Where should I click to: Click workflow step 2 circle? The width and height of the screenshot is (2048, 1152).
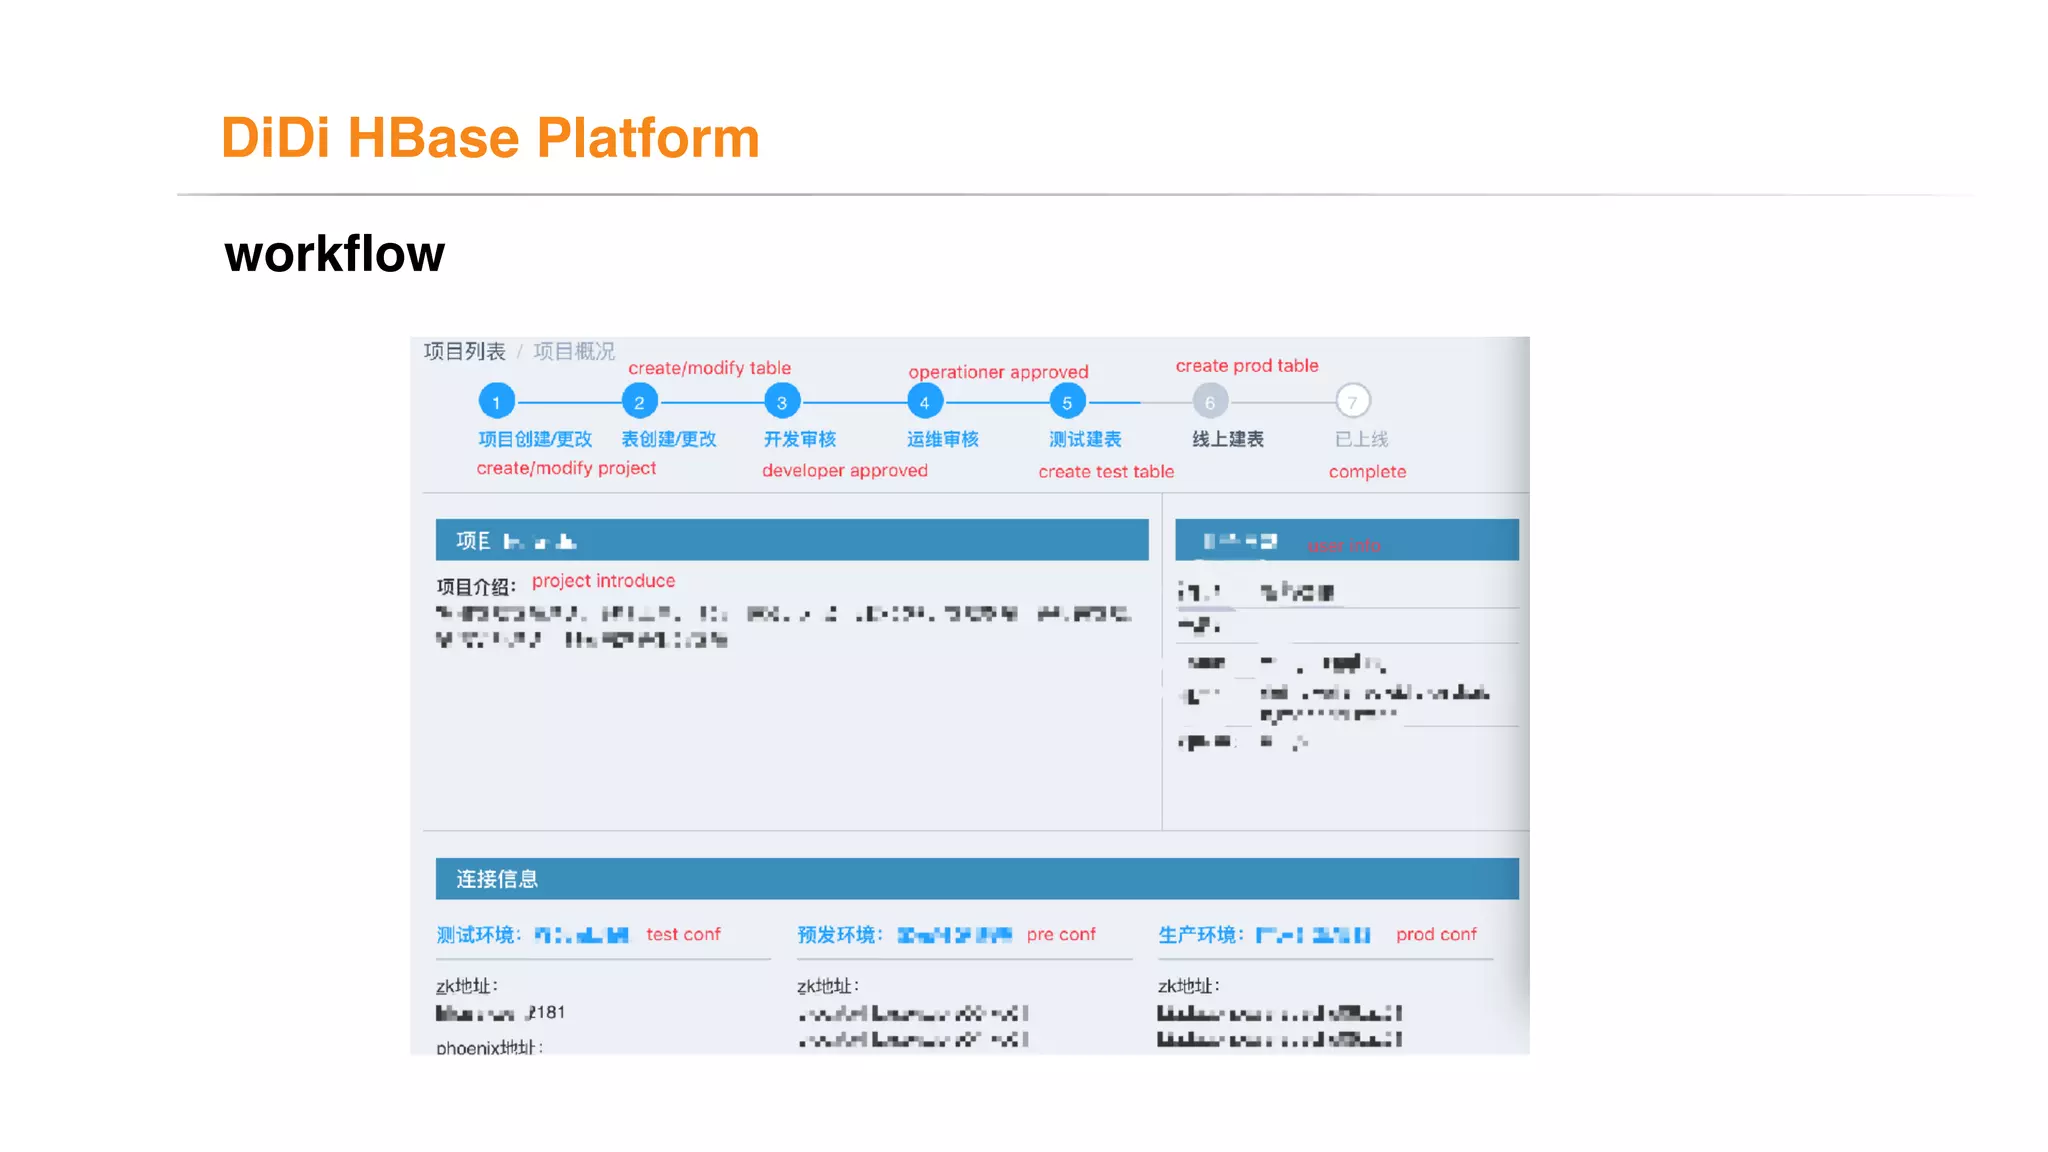[639, 402]
